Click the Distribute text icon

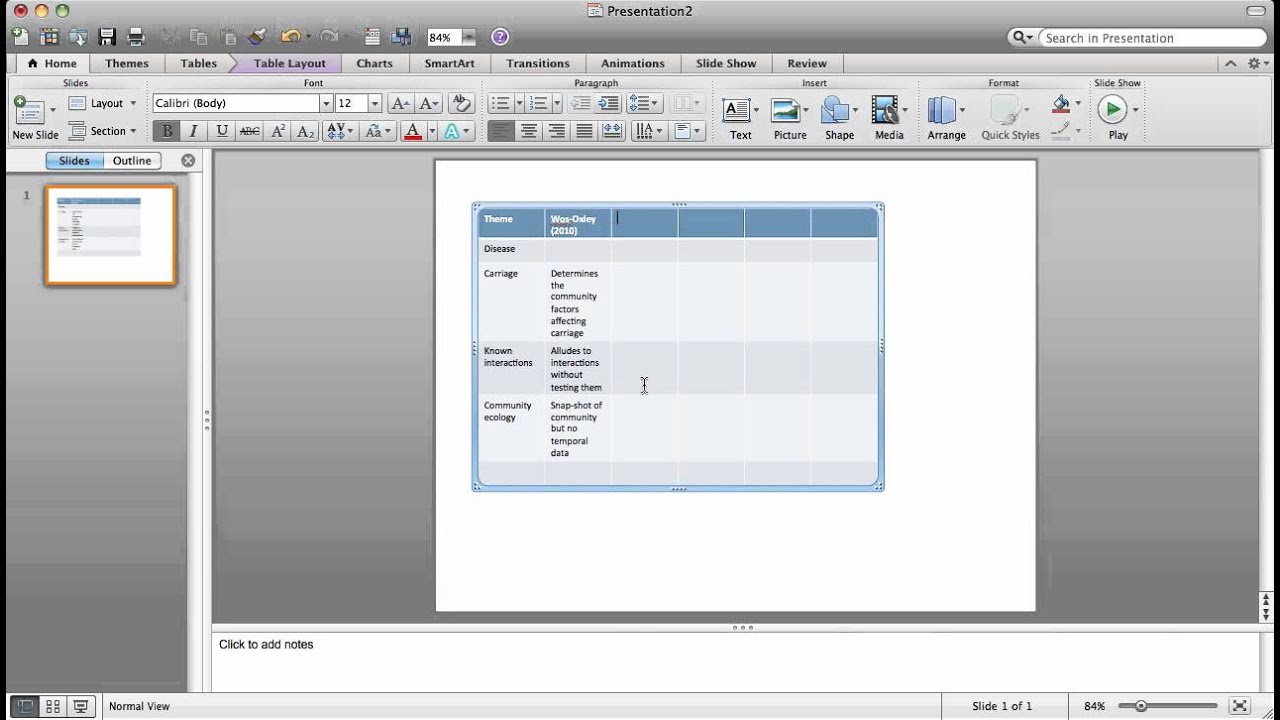[612, 131]
